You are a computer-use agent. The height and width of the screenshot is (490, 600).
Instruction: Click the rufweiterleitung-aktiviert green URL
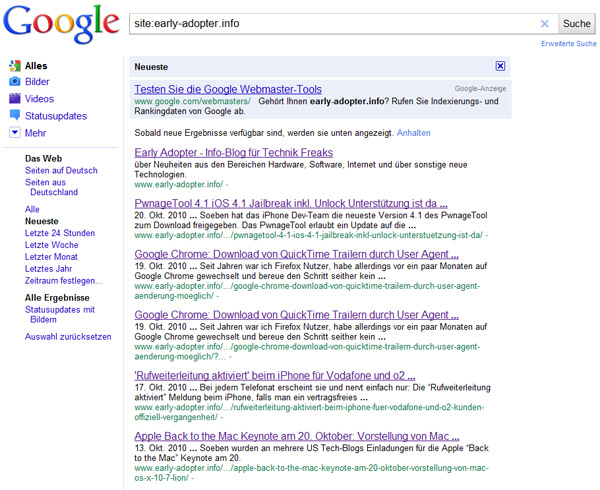(x=309, y=412)
